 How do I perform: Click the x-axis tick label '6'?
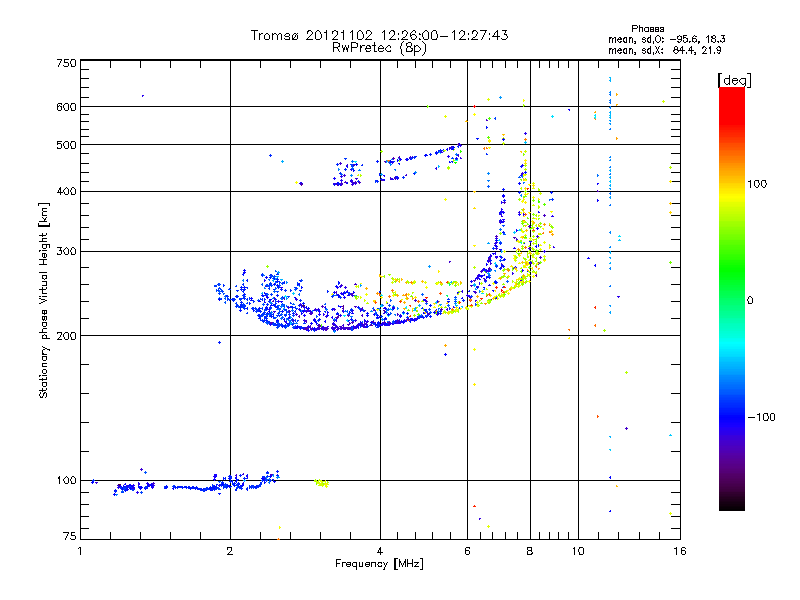tap(467, 551)
